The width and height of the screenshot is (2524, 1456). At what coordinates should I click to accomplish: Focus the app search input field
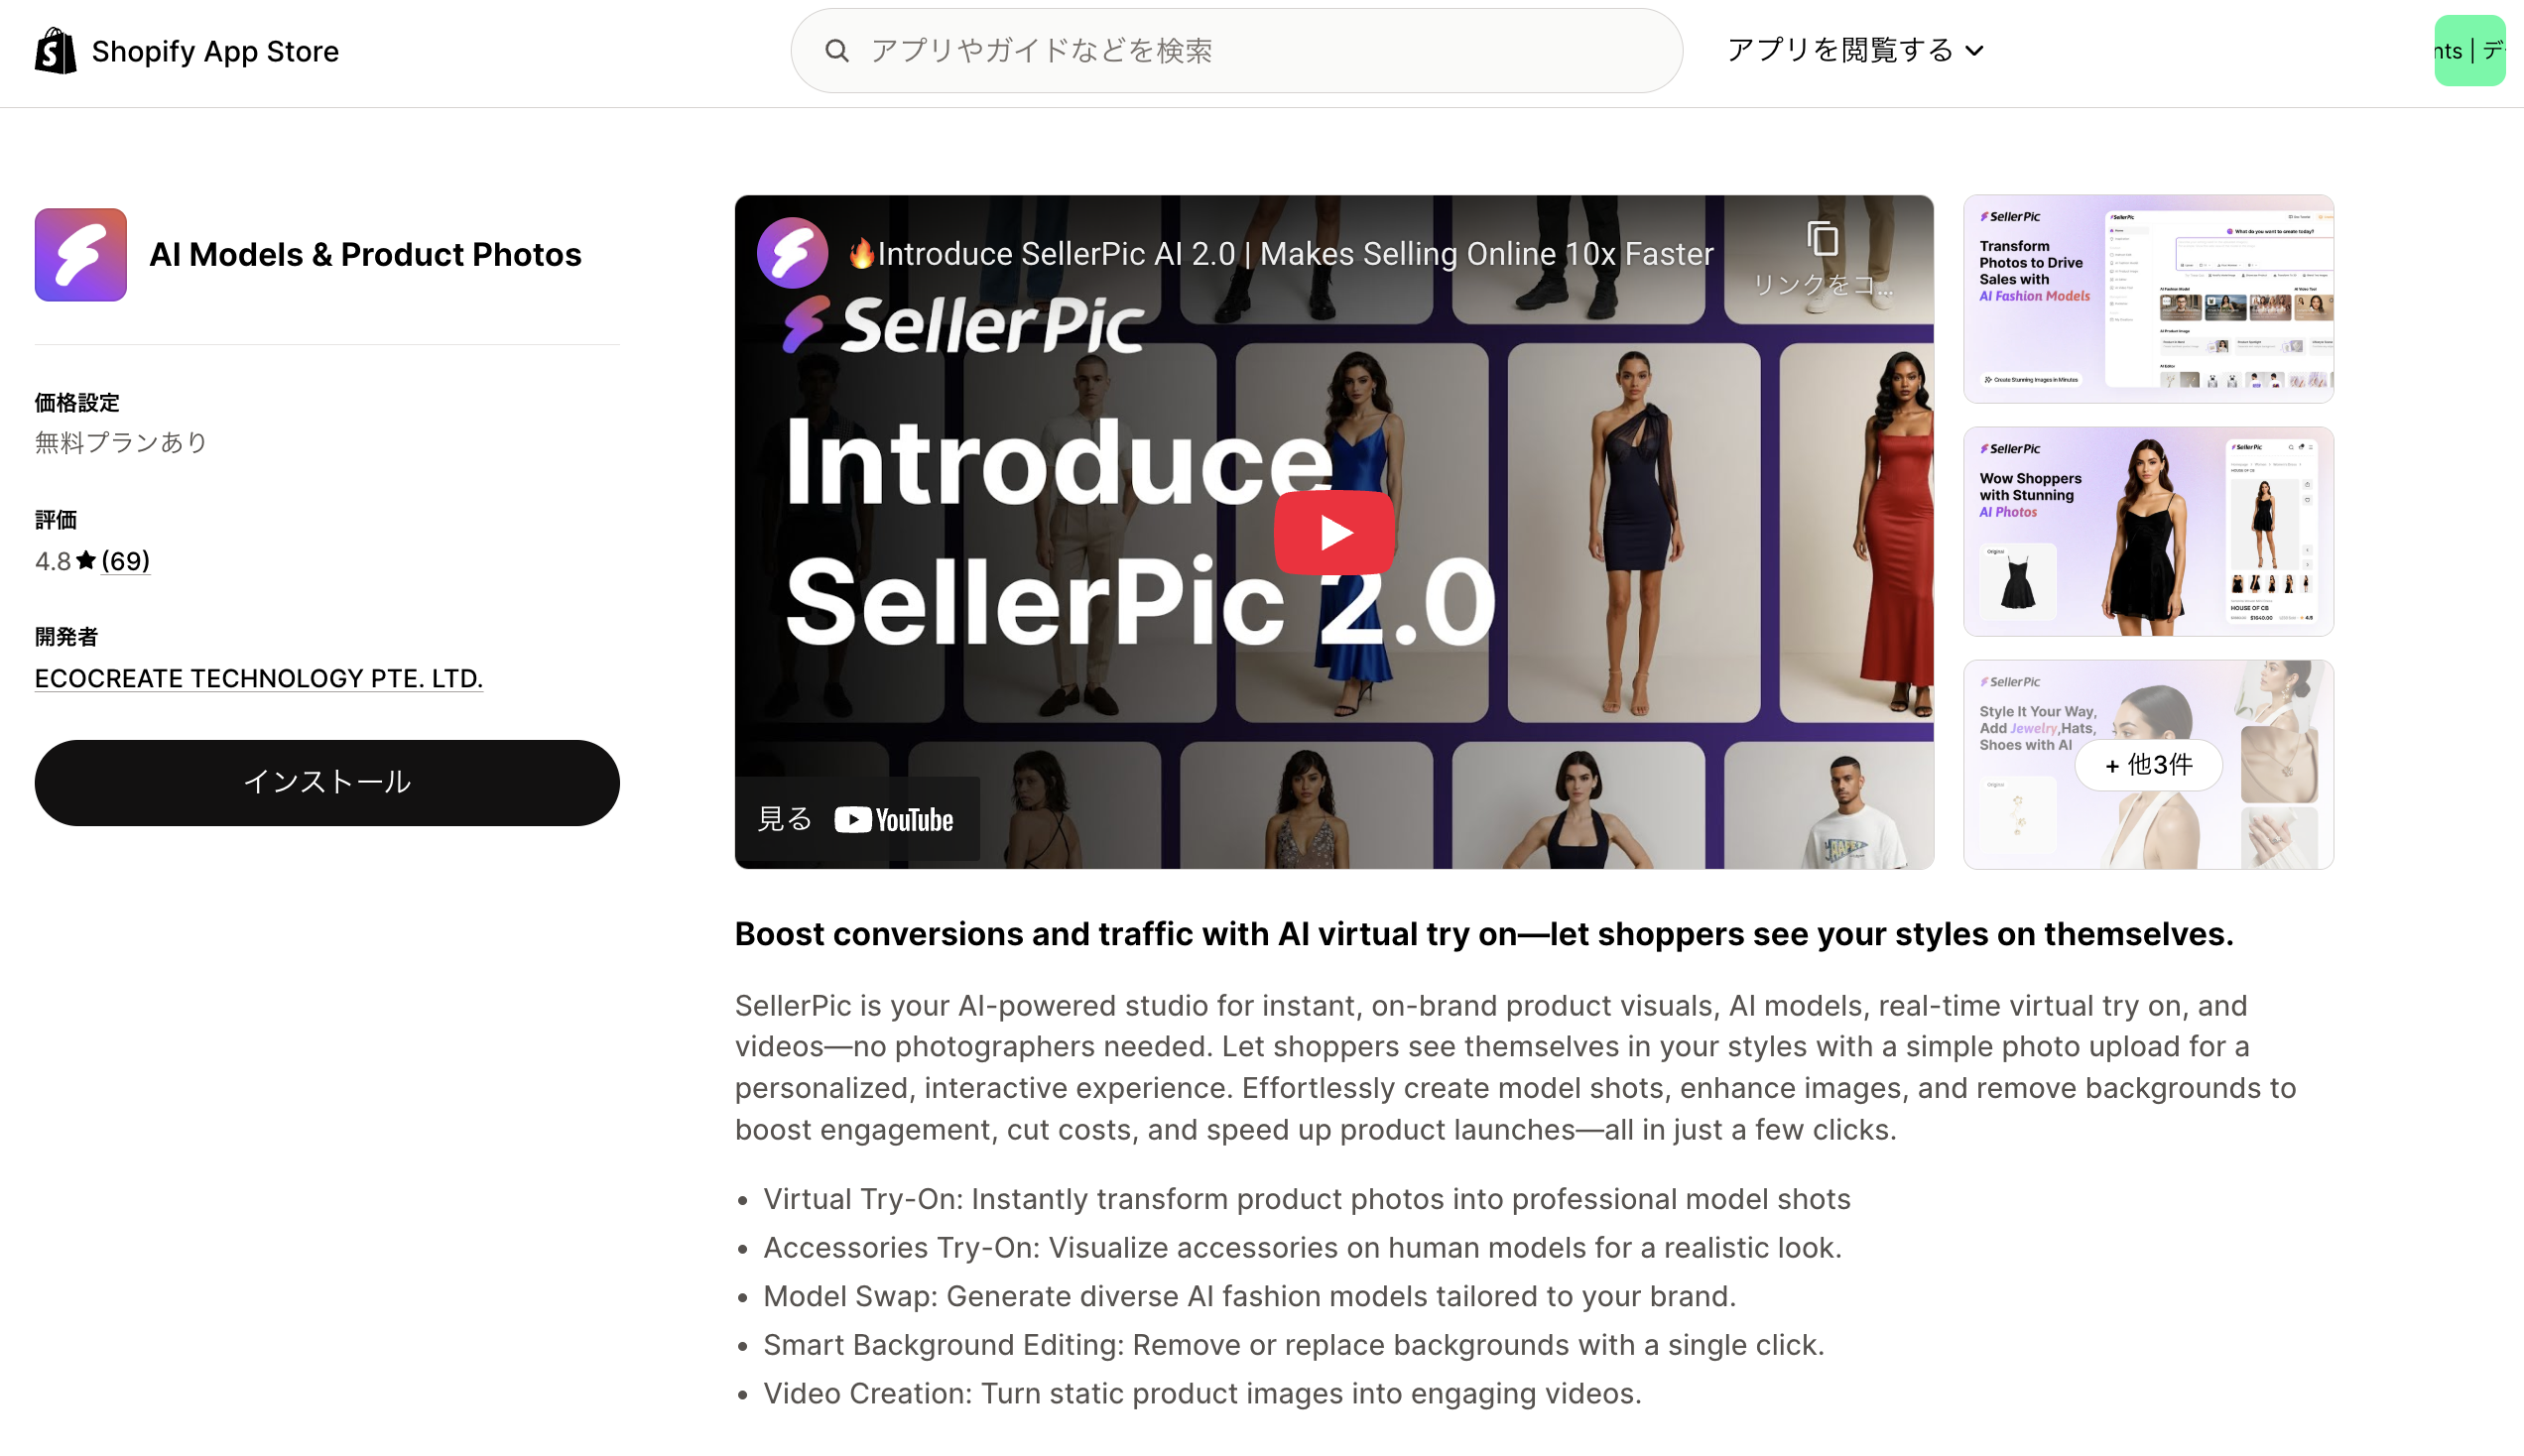pos(1236,51)
